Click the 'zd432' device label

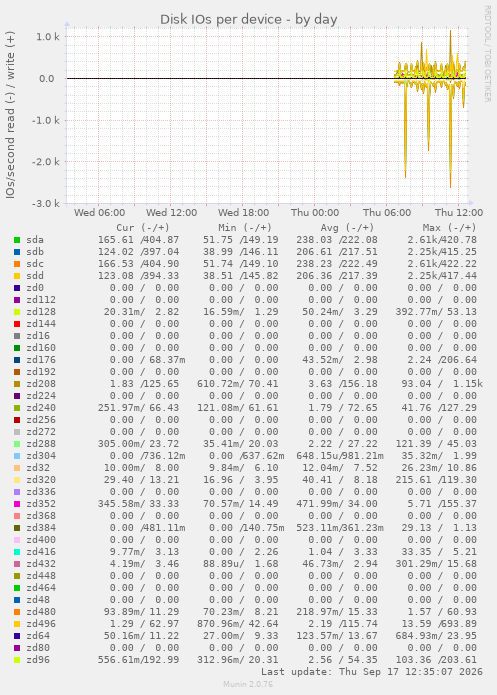tap(41, 563)
